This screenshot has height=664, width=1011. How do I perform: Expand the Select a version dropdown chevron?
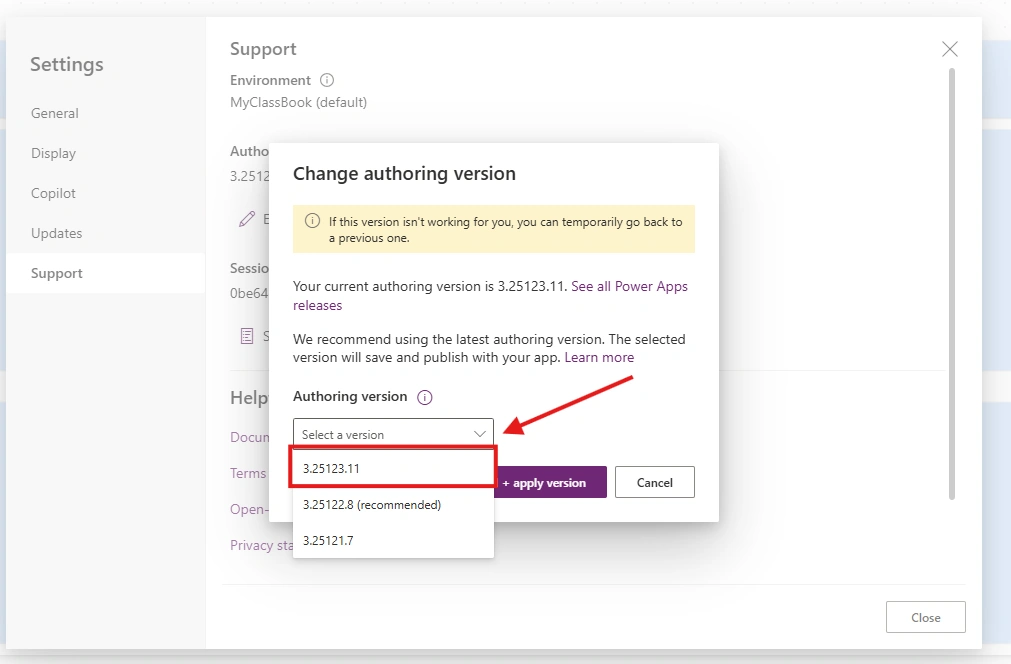click(480, 434)
